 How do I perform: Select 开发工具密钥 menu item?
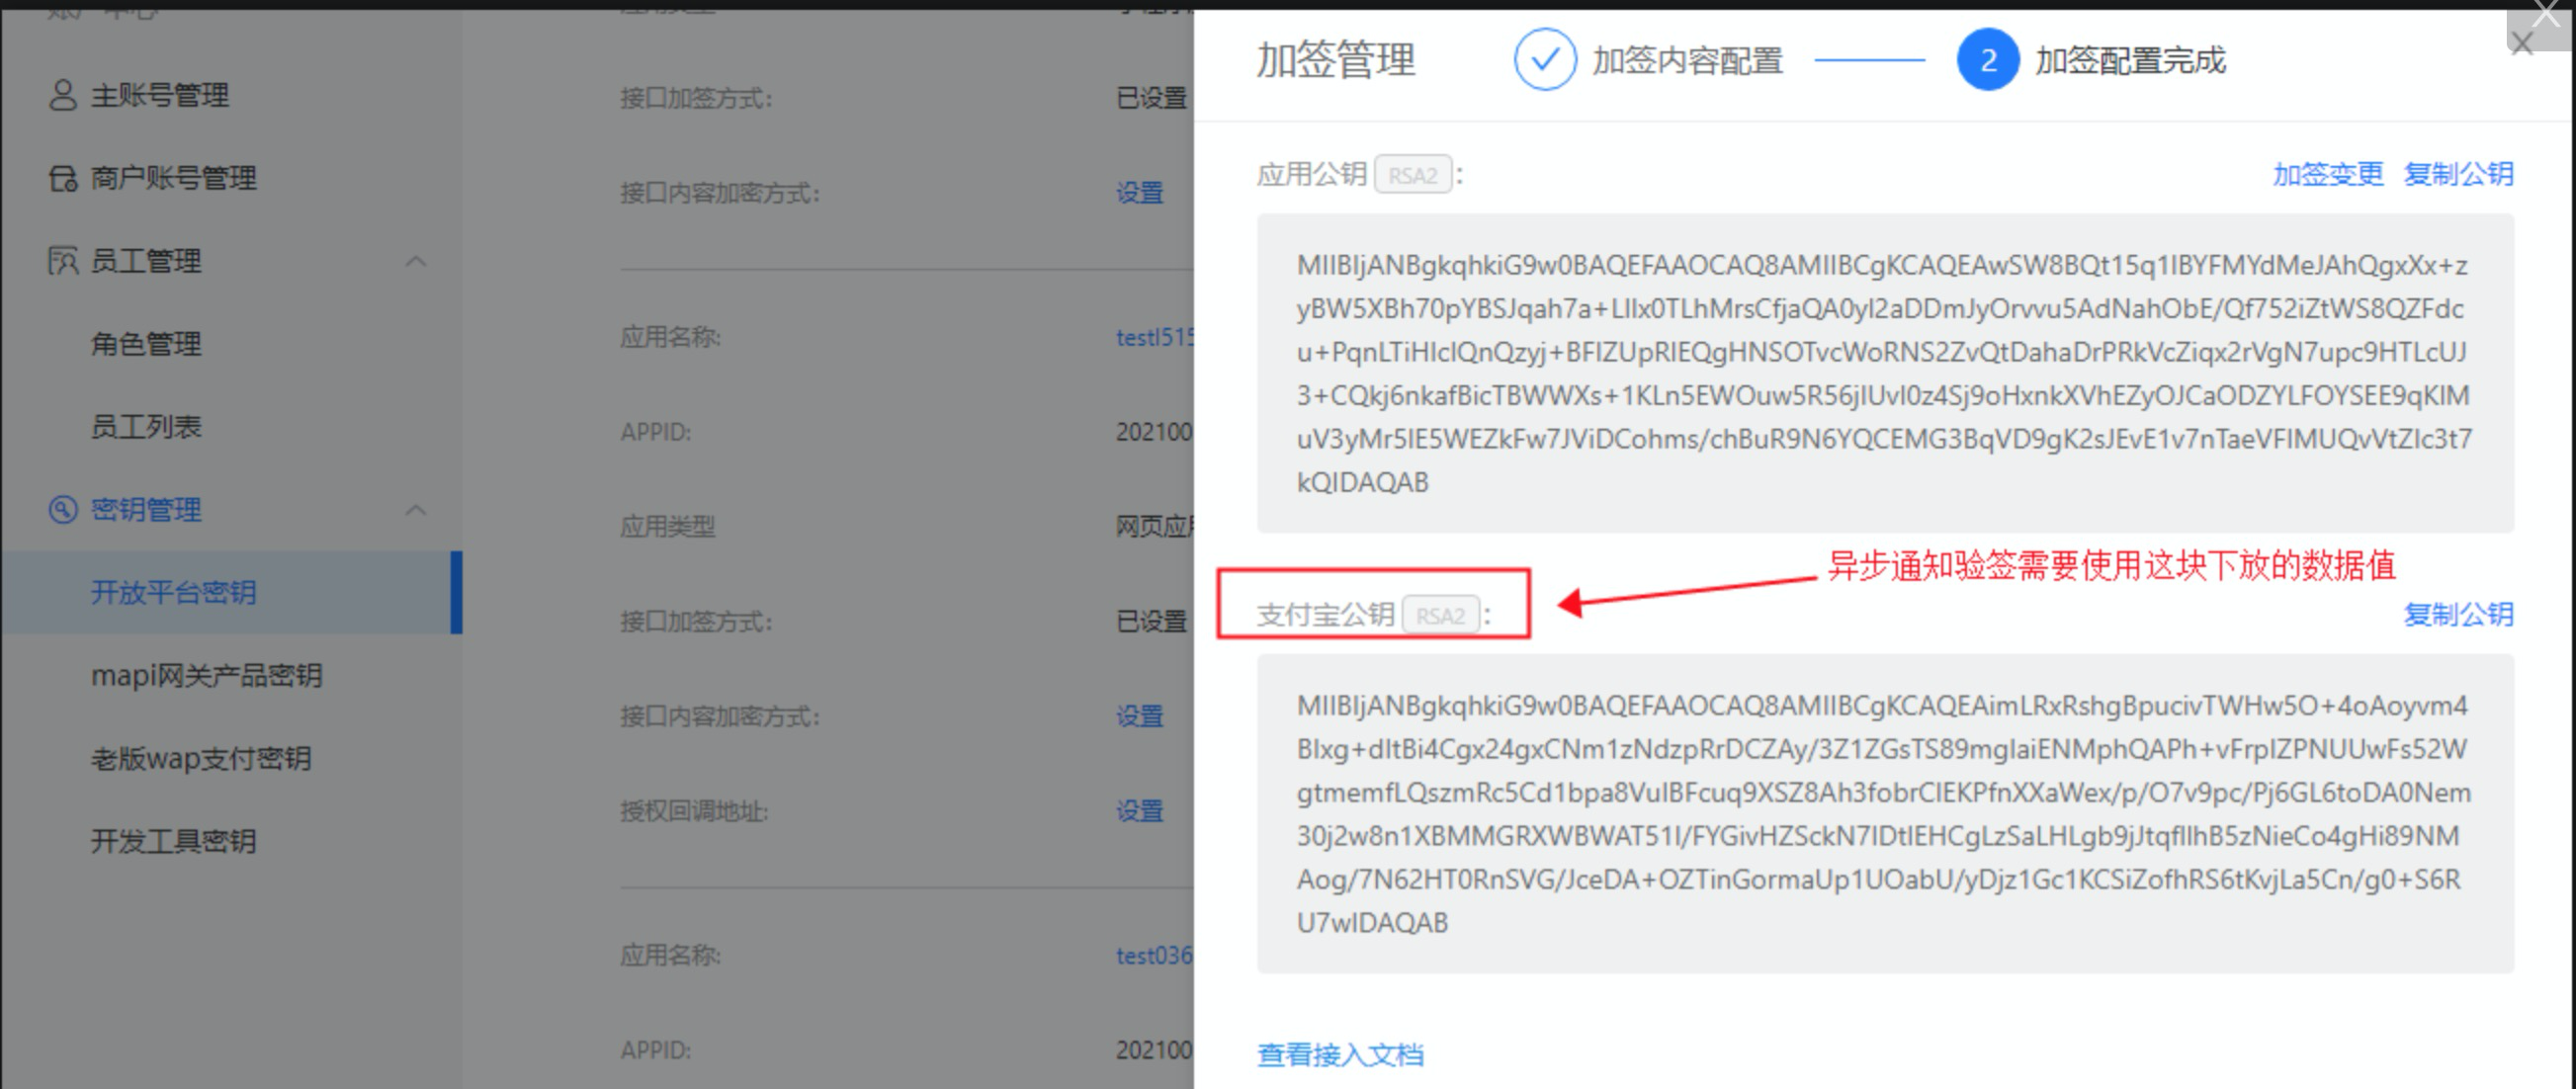[x=174, y=841]
